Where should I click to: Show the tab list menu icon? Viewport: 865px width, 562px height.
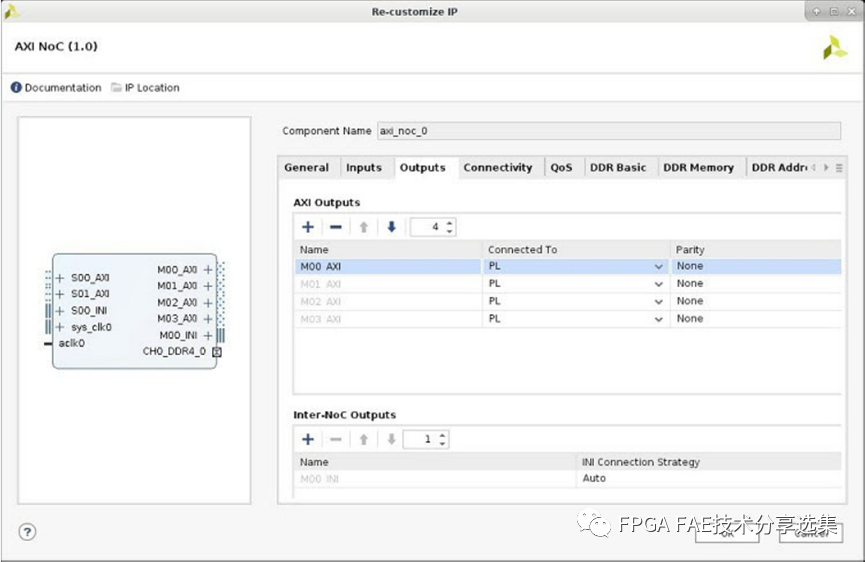click(x=839, y=168)
